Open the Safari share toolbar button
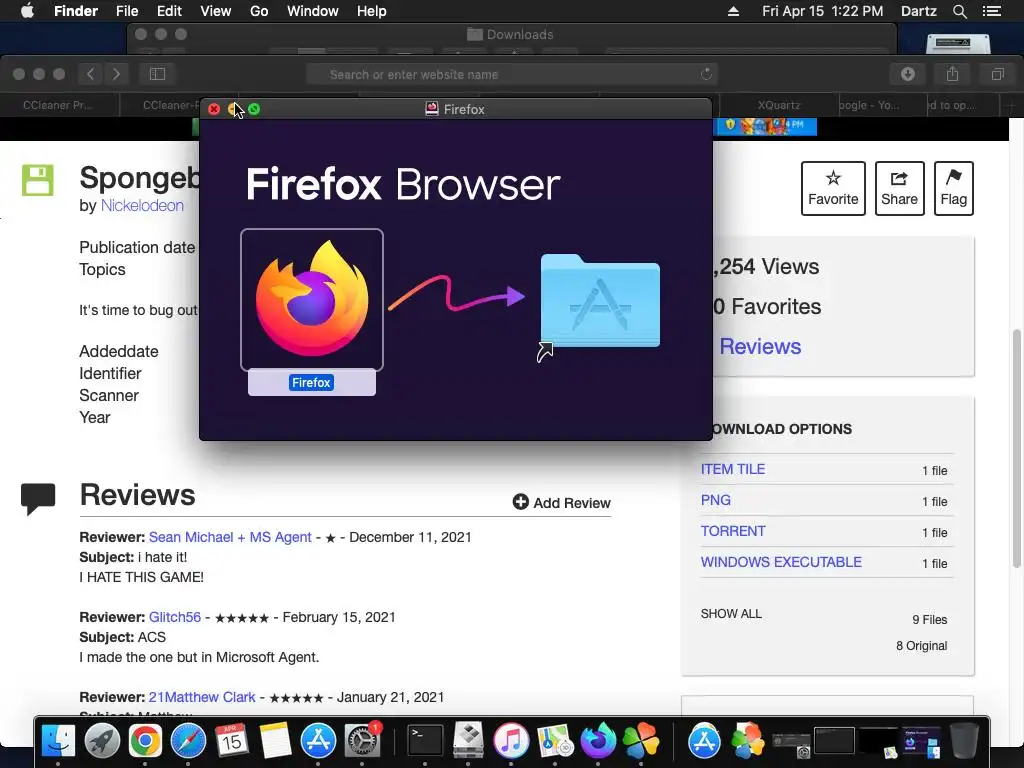This screenshot has height=768, width=1024. click(x=953, y=74)
